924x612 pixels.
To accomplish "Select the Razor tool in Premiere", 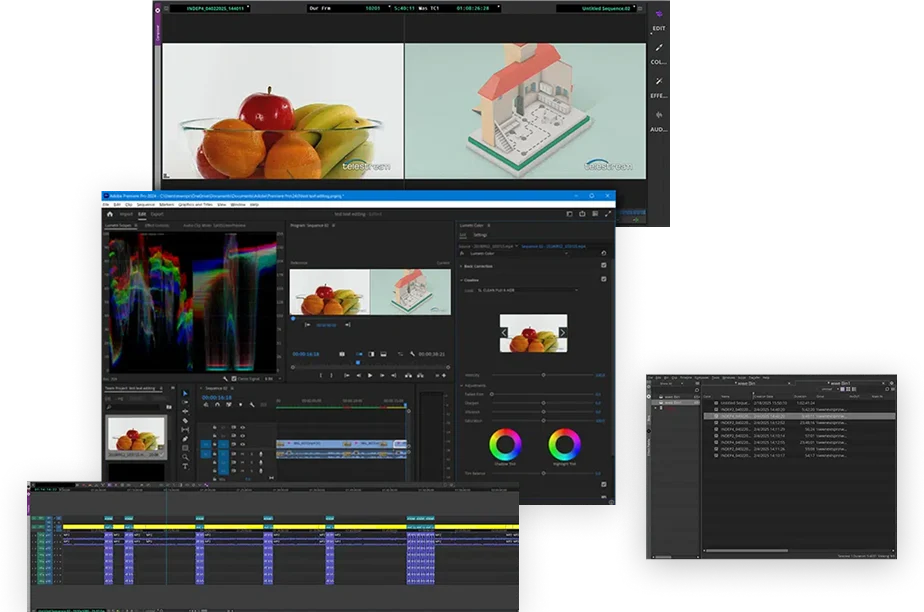I will coord(185,421).
